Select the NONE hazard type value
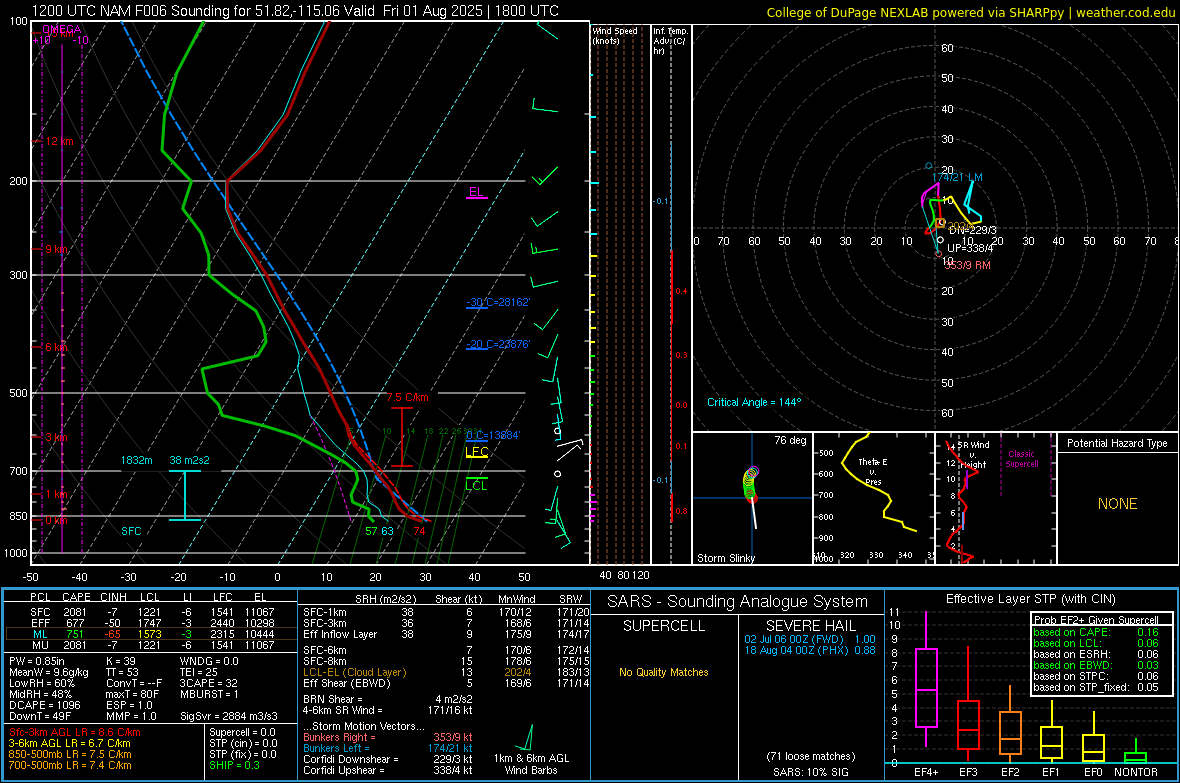The height and width of the screenshot is (783, 1180). pos(1117,504)
